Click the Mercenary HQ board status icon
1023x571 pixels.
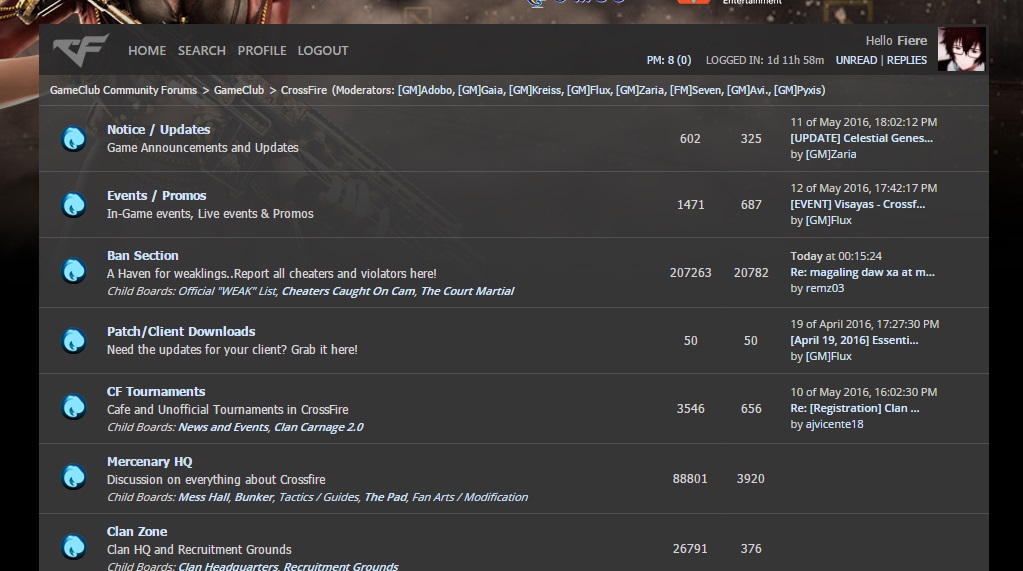[74, 477]
